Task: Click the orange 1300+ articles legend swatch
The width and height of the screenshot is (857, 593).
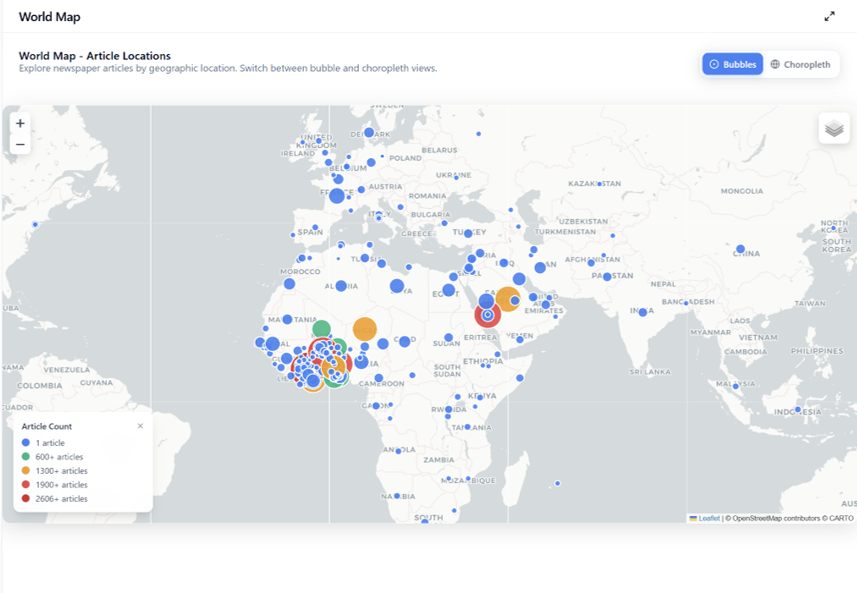Action: 26,471
